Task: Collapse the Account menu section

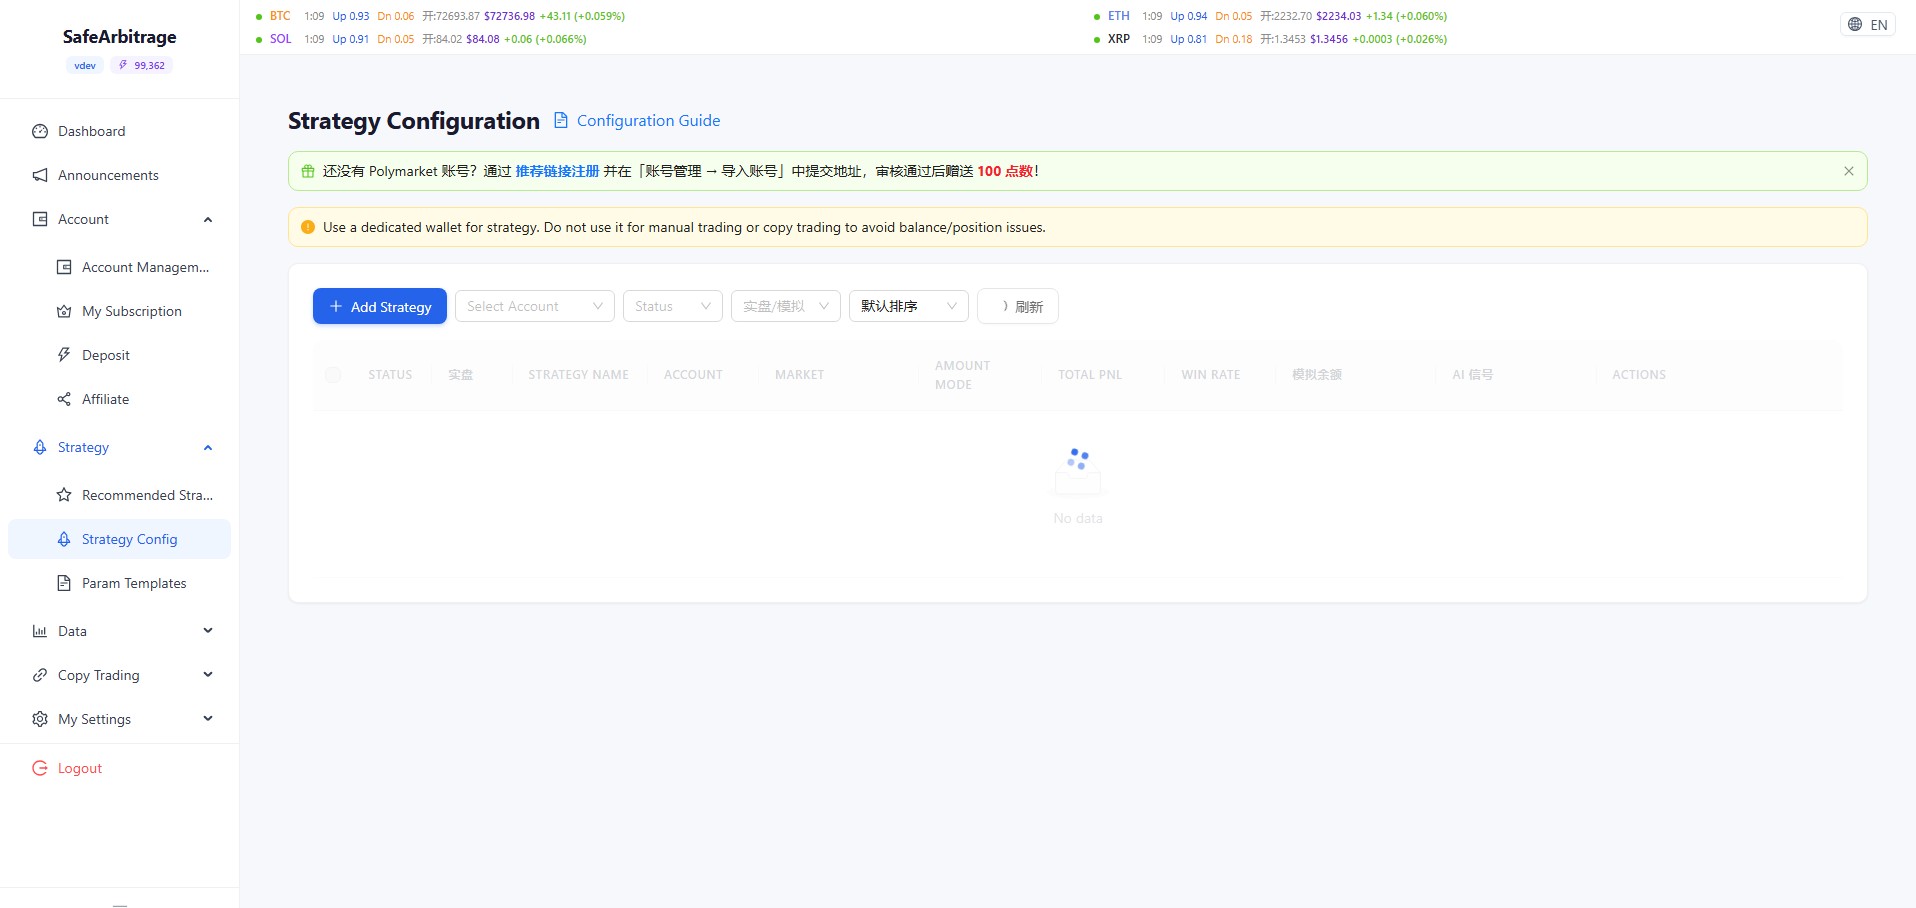Action: (208, 219)
